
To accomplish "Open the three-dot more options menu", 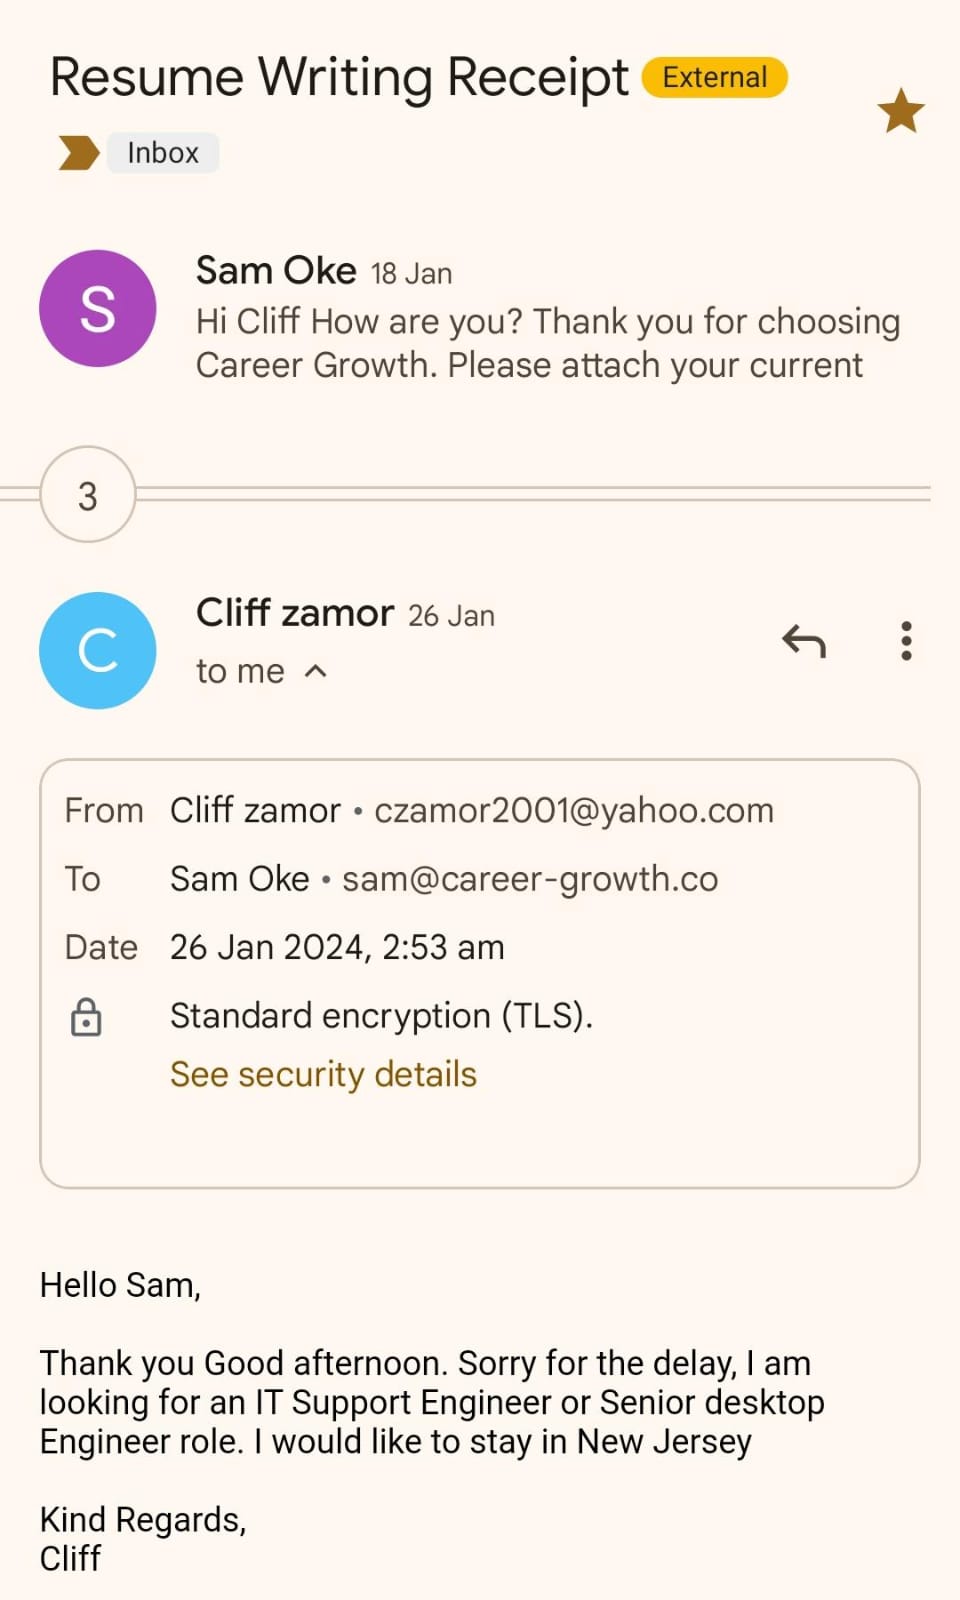I will coord(906,641).
